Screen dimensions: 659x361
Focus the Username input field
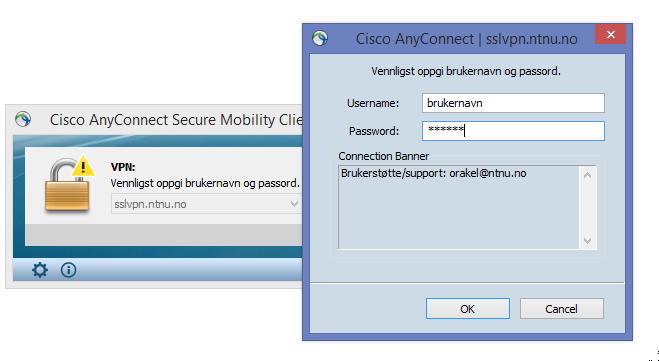tap(513, 103)
